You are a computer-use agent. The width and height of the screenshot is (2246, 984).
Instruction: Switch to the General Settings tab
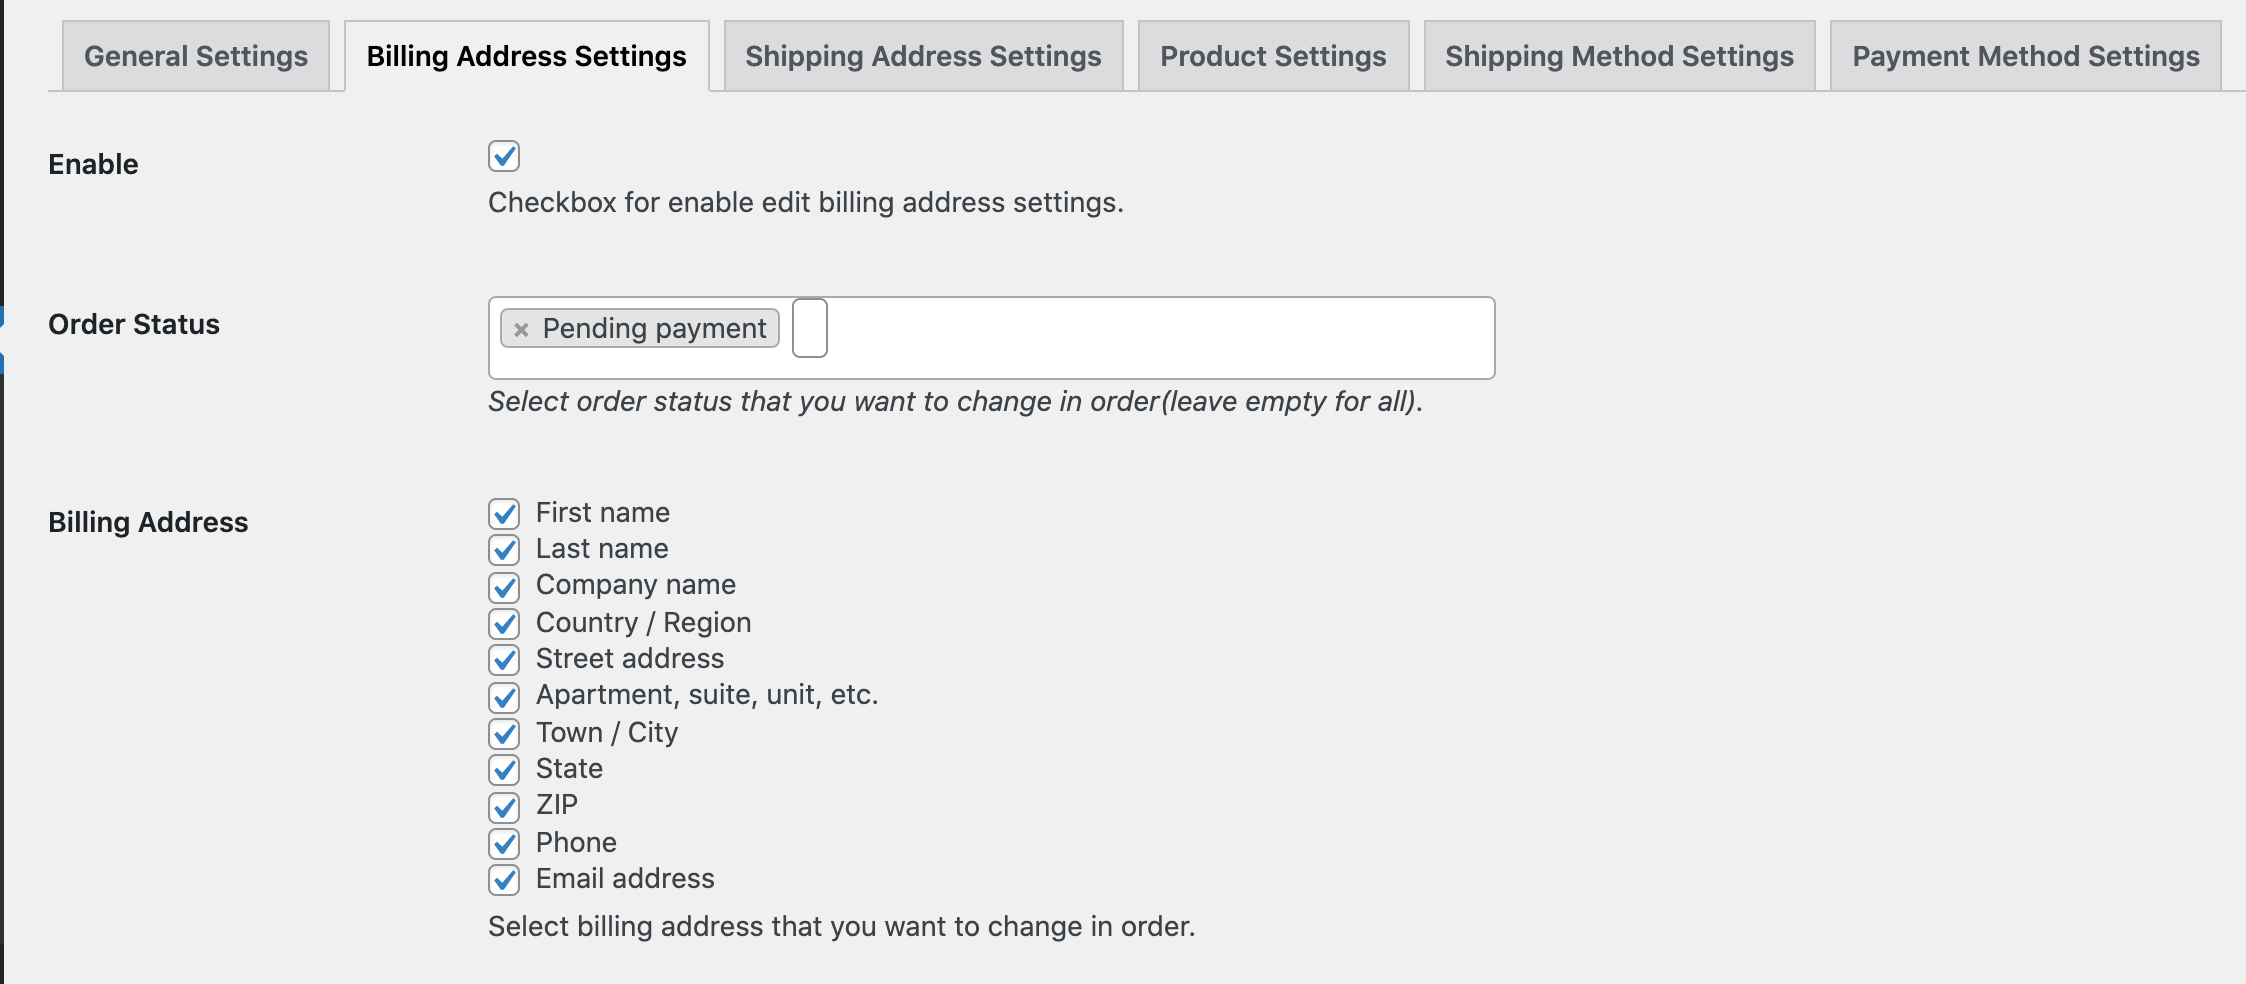click(x=196, y=56)
